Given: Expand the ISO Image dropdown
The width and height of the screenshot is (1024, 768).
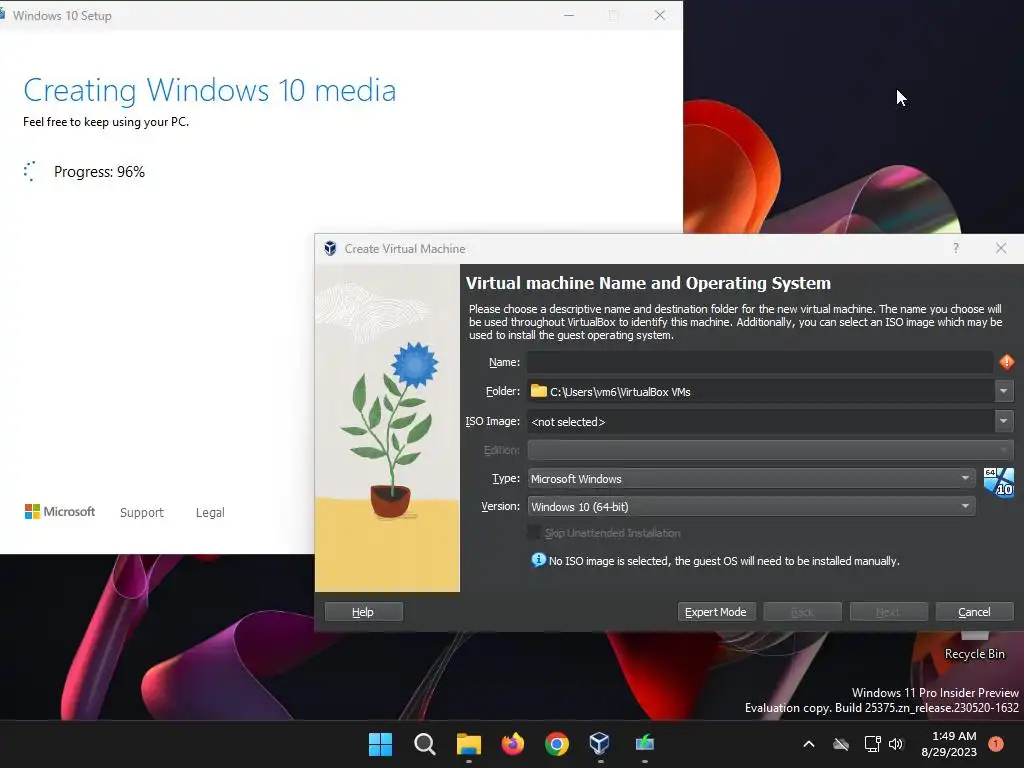Looking at the screenshot, I should coord(1004,421).
